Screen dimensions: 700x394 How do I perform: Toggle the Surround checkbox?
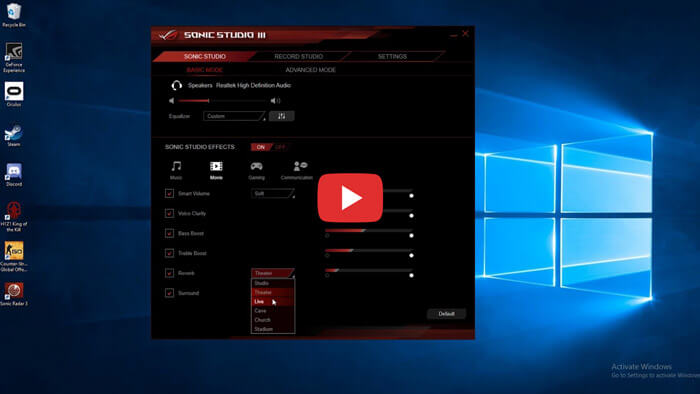pos(169,293)
